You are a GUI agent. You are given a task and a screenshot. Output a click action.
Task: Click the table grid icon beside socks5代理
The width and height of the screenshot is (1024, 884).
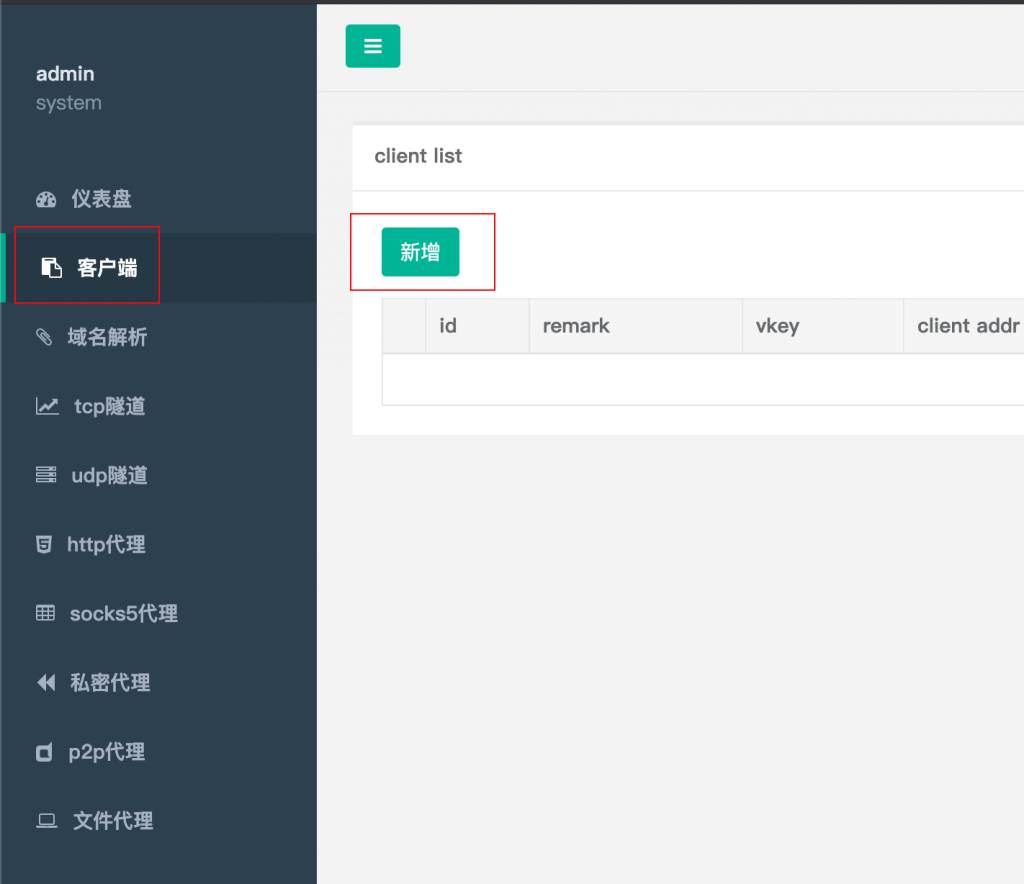(x=46, y=614)
